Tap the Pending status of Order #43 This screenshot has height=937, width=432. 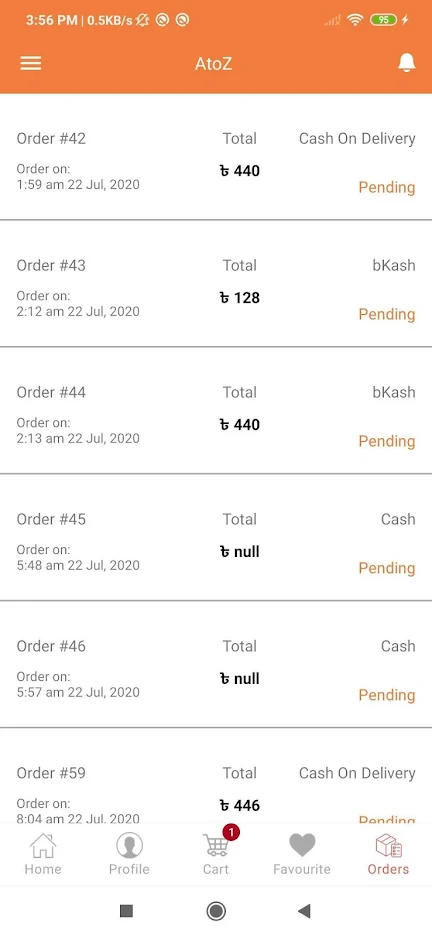coord(387,314)
